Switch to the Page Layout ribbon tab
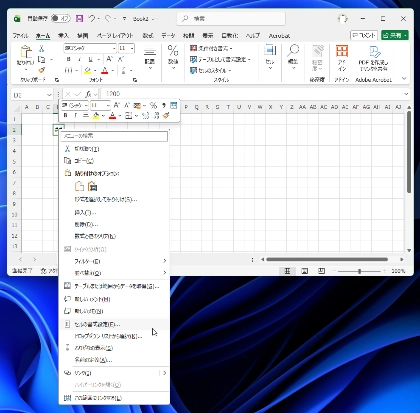 pyautogui.click(x=115, y=35)
